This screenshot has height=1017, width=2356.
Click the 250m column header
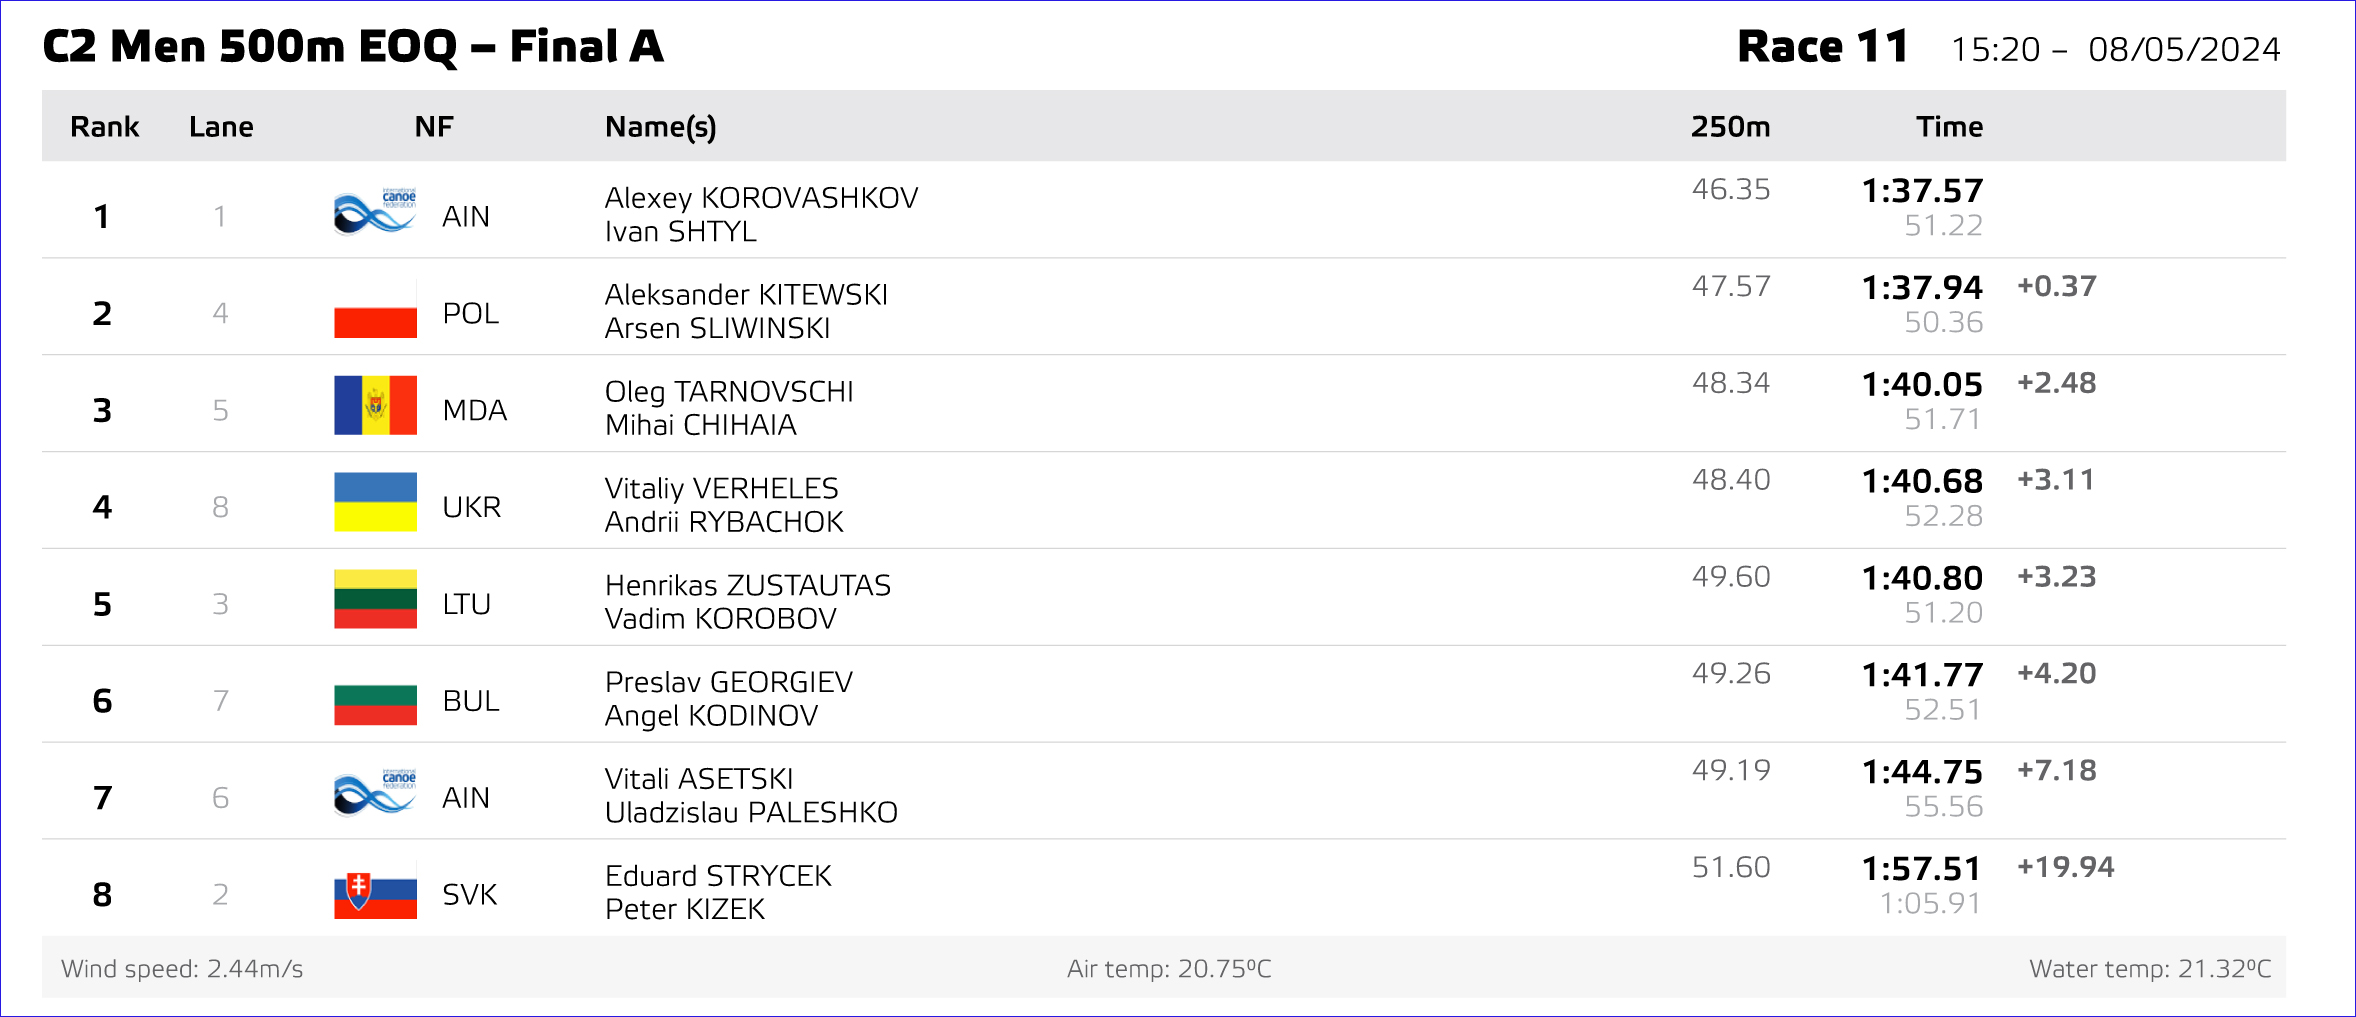(x=1730, y=127)
